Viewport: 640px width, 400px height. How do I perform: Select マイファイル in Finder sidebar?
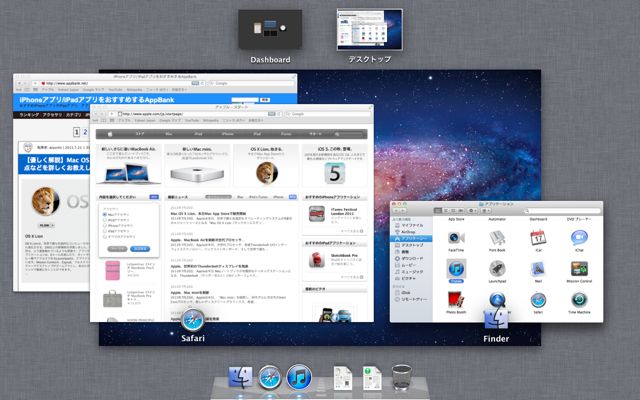click(x=411, y=225)
